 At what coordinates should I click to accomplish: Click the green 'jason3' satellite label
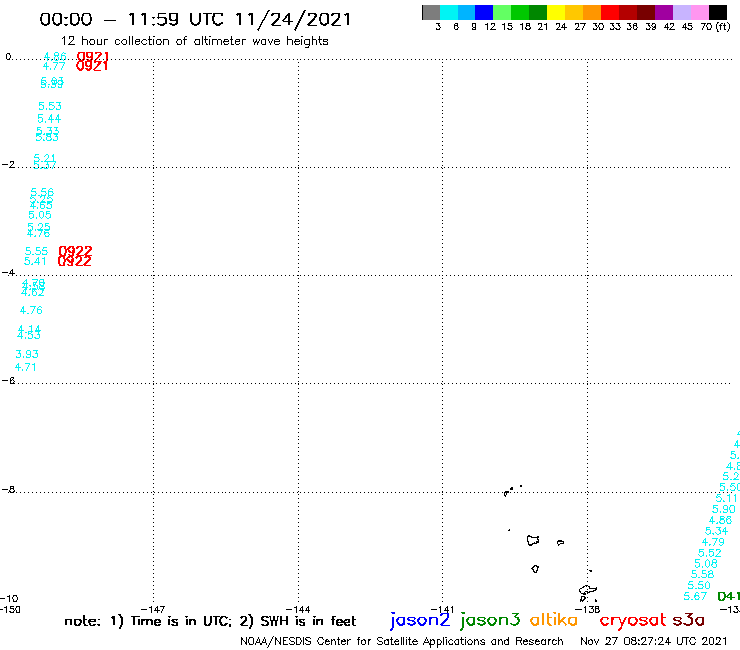(x=490, y=620)
